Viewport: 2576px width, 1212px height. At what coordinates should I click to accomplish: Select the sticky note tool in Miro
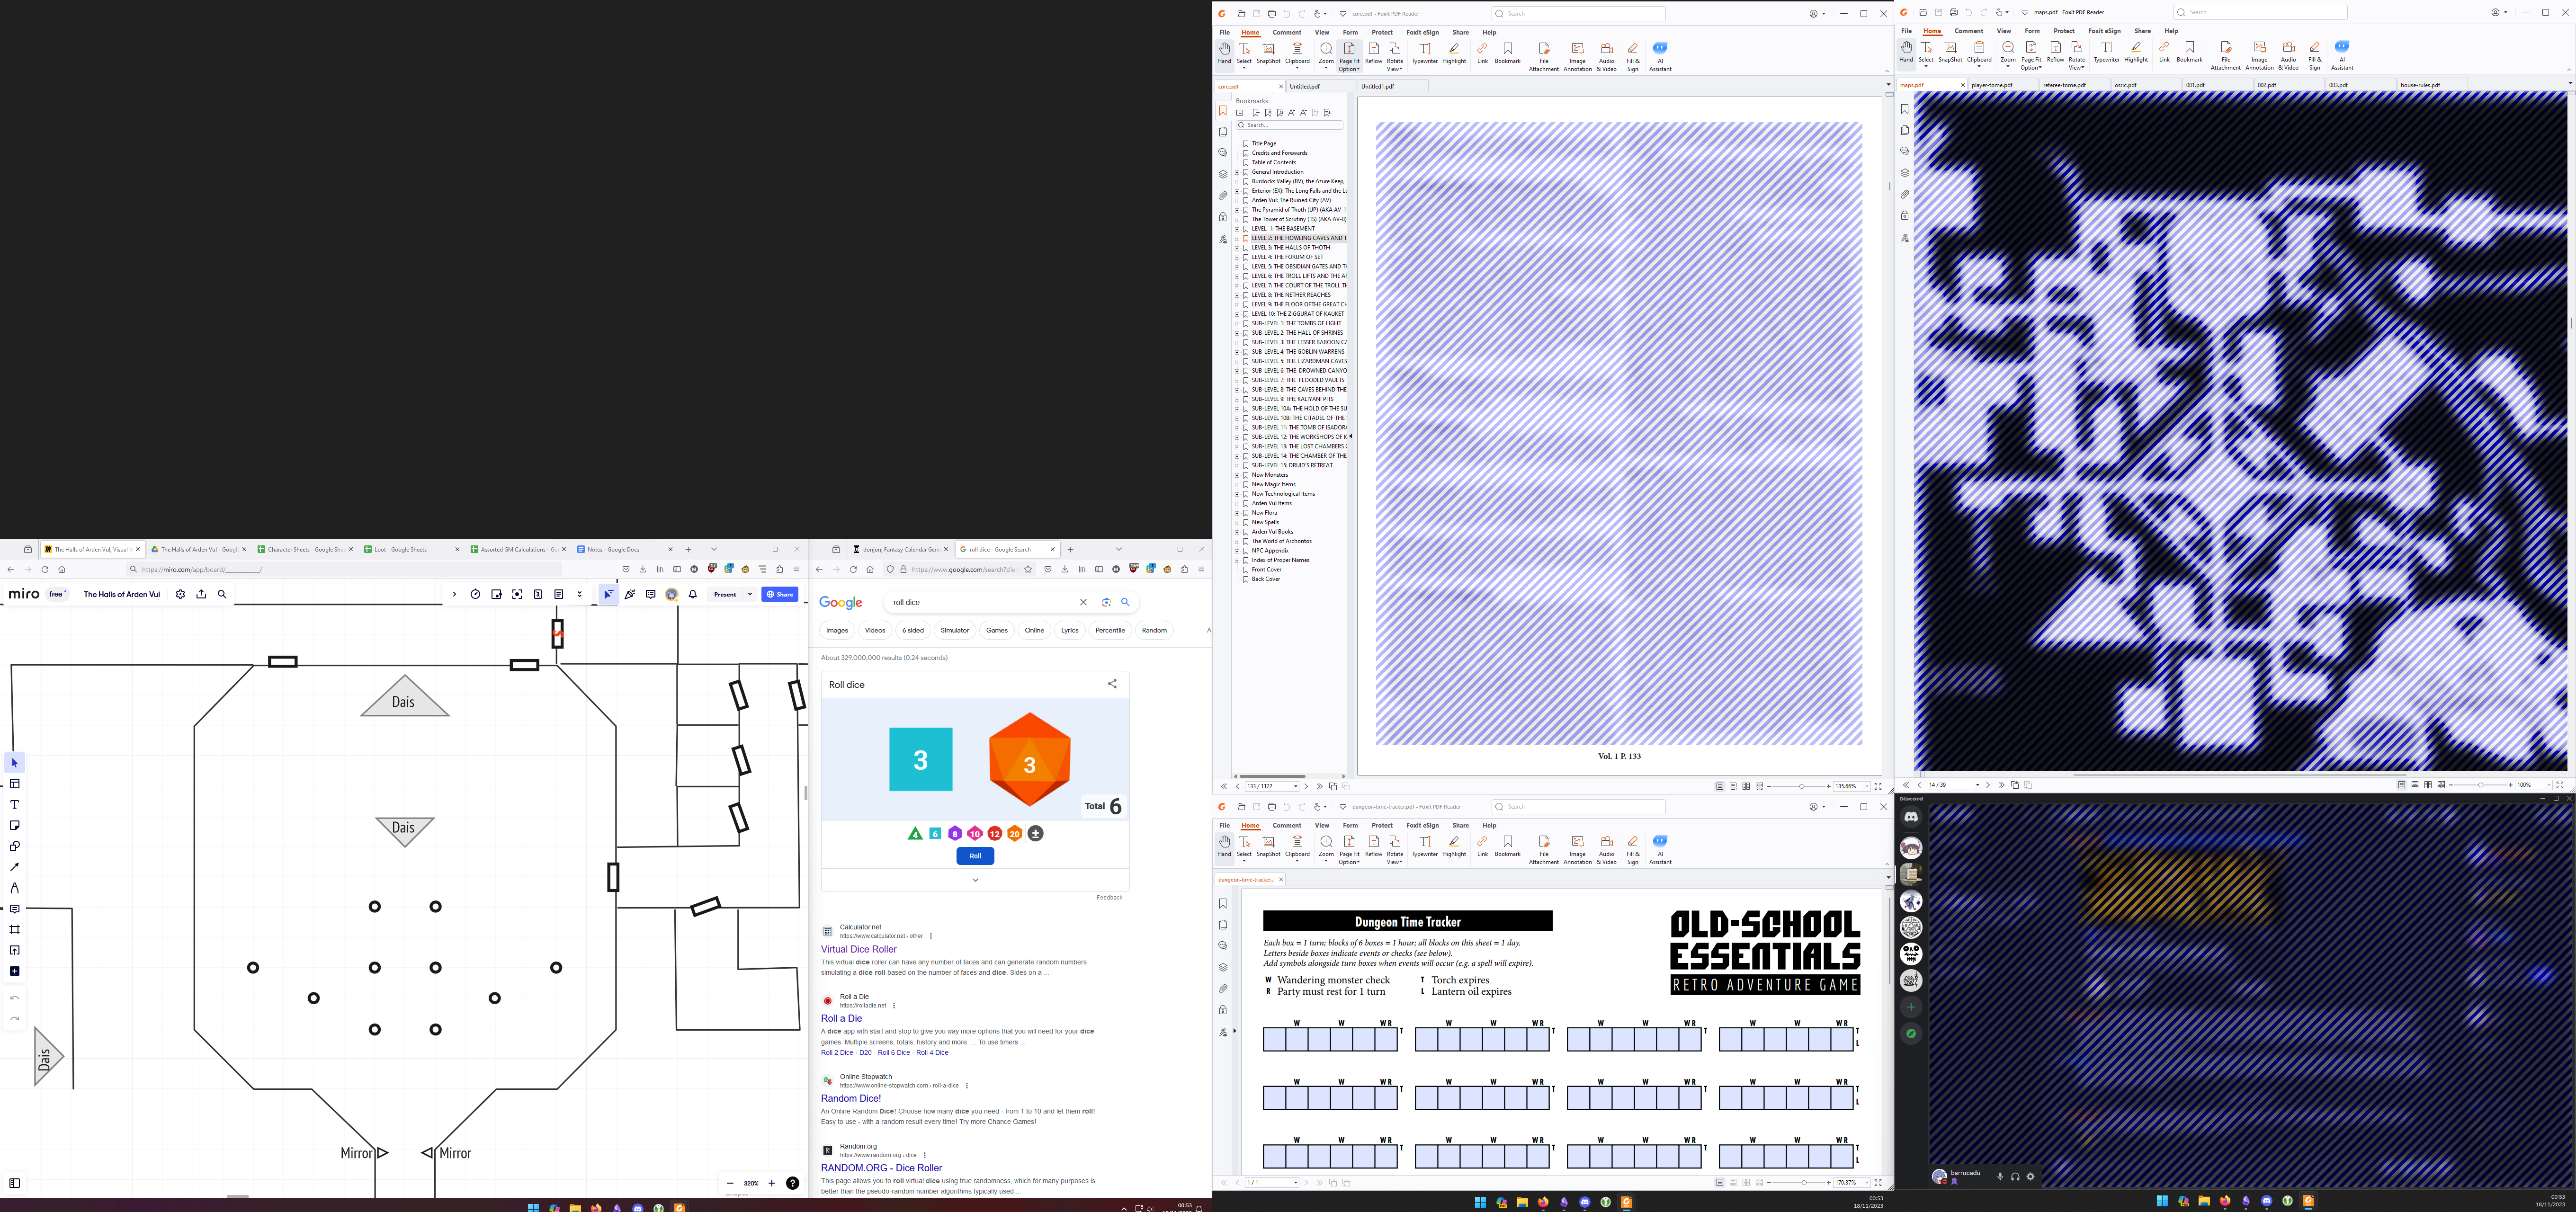pyautogui.click(x=14, y=826)
